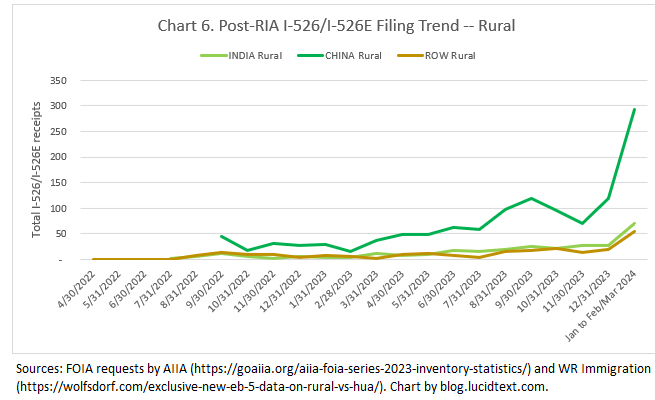Select the 'Total I-526/I-526E receipts' axis title
This screenshot has height=400, width=655.
38,169
